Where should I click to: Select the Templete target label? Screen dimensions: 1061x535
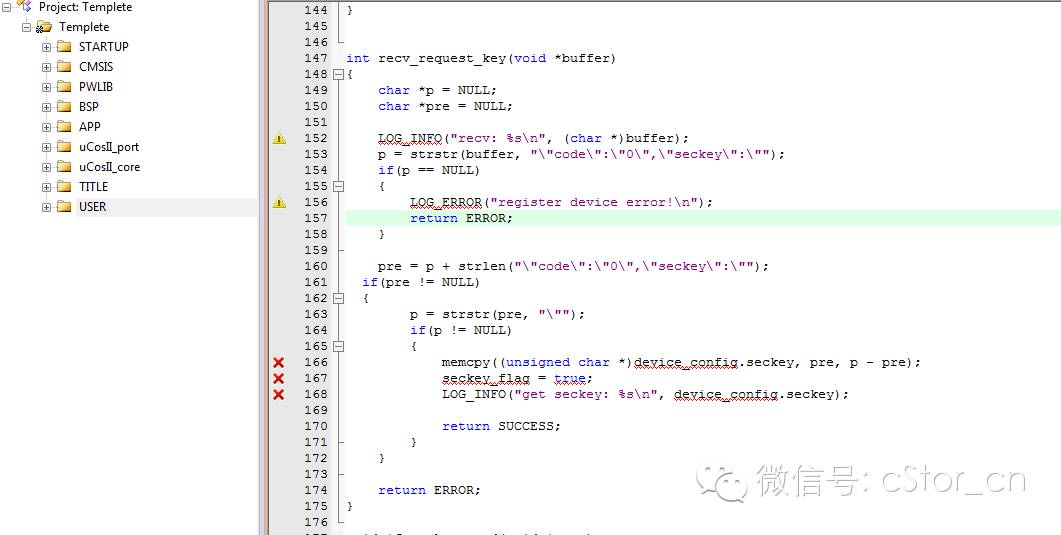[84, 27]
